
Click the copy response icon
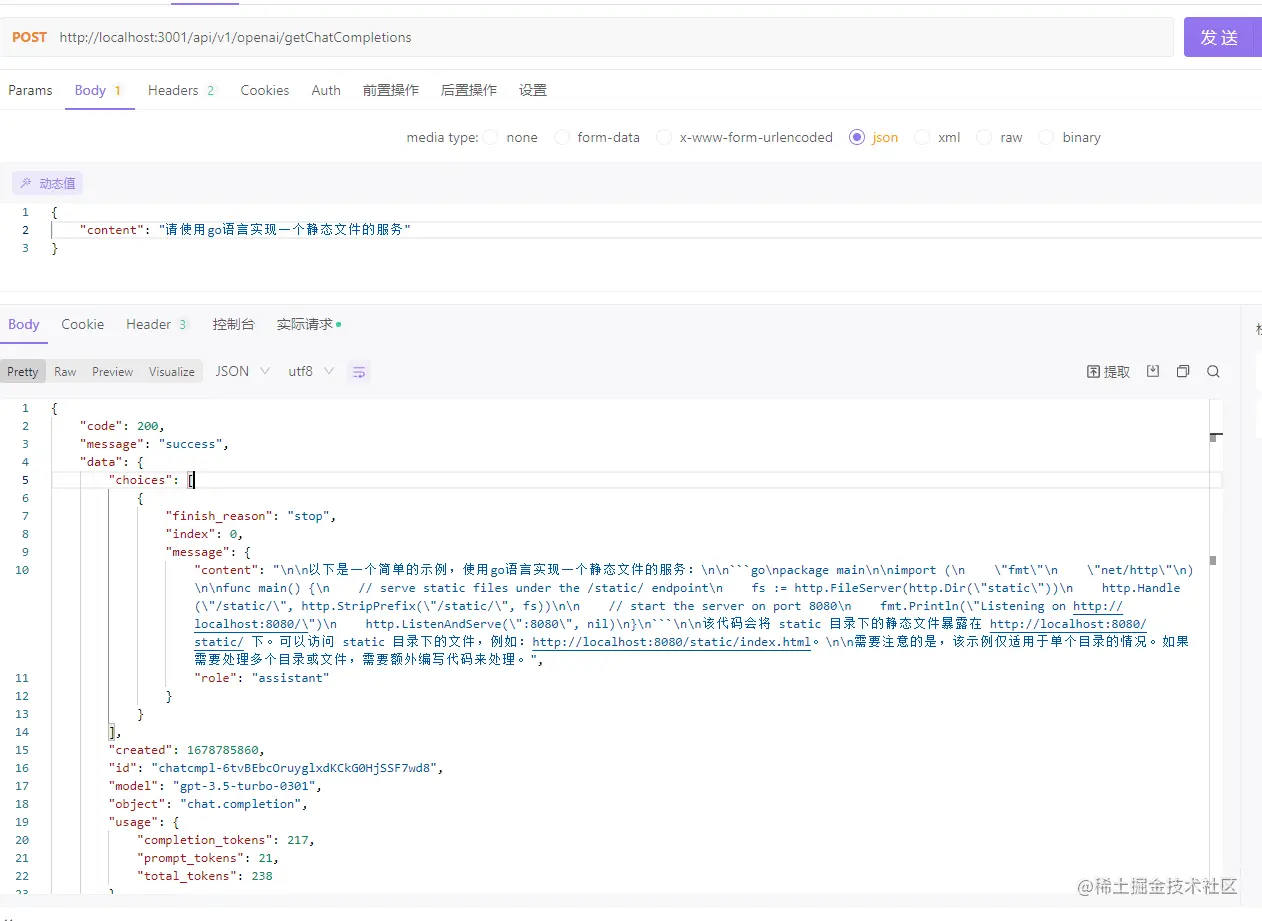pyautogui.click(x=1183, y=371)
